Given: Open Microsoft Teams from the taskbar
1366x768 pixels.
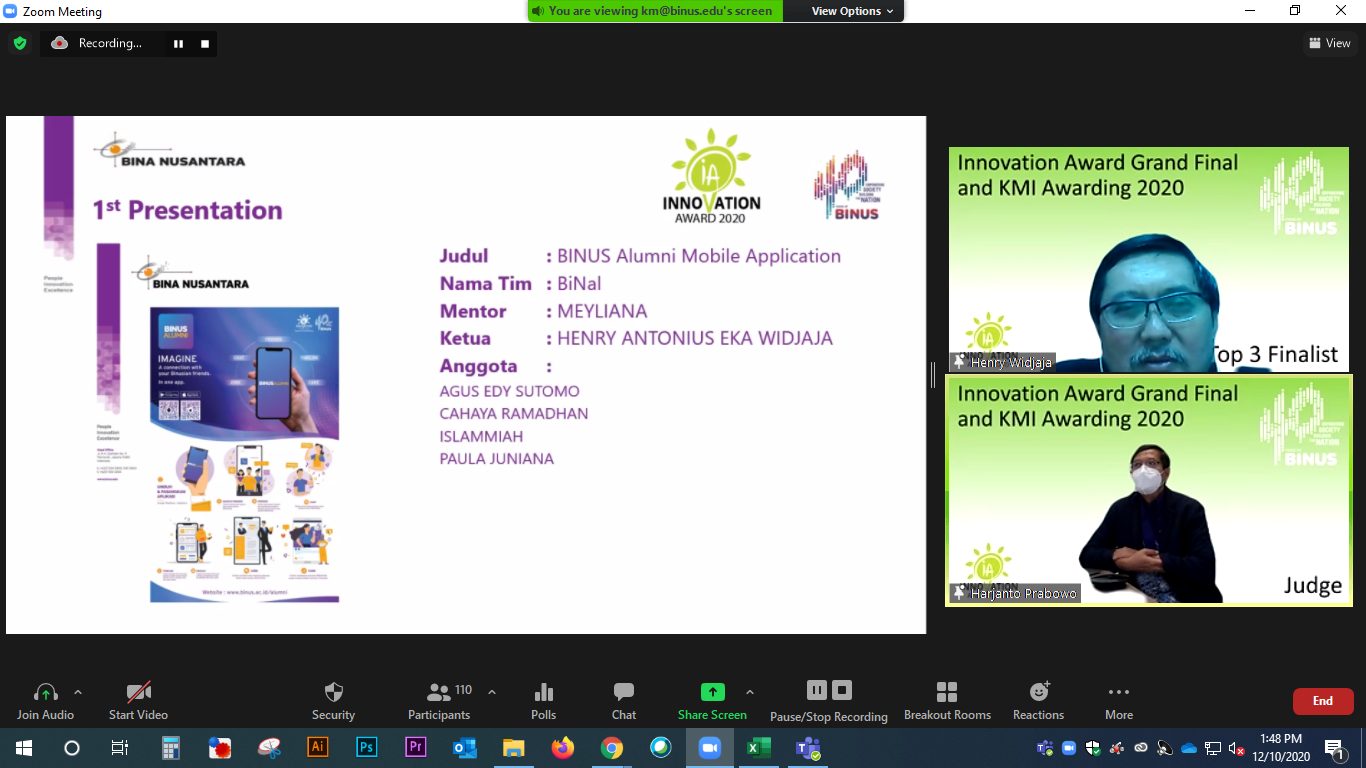Looking at the screenshot, I should [808, 748].
